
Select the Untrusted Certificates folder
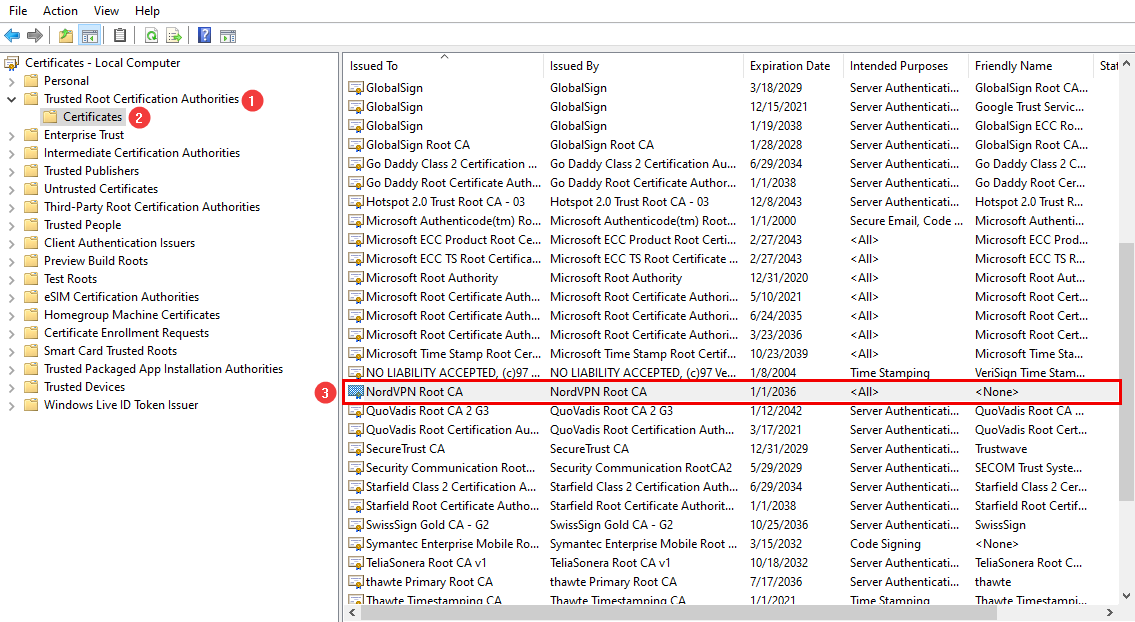(100, 189)
